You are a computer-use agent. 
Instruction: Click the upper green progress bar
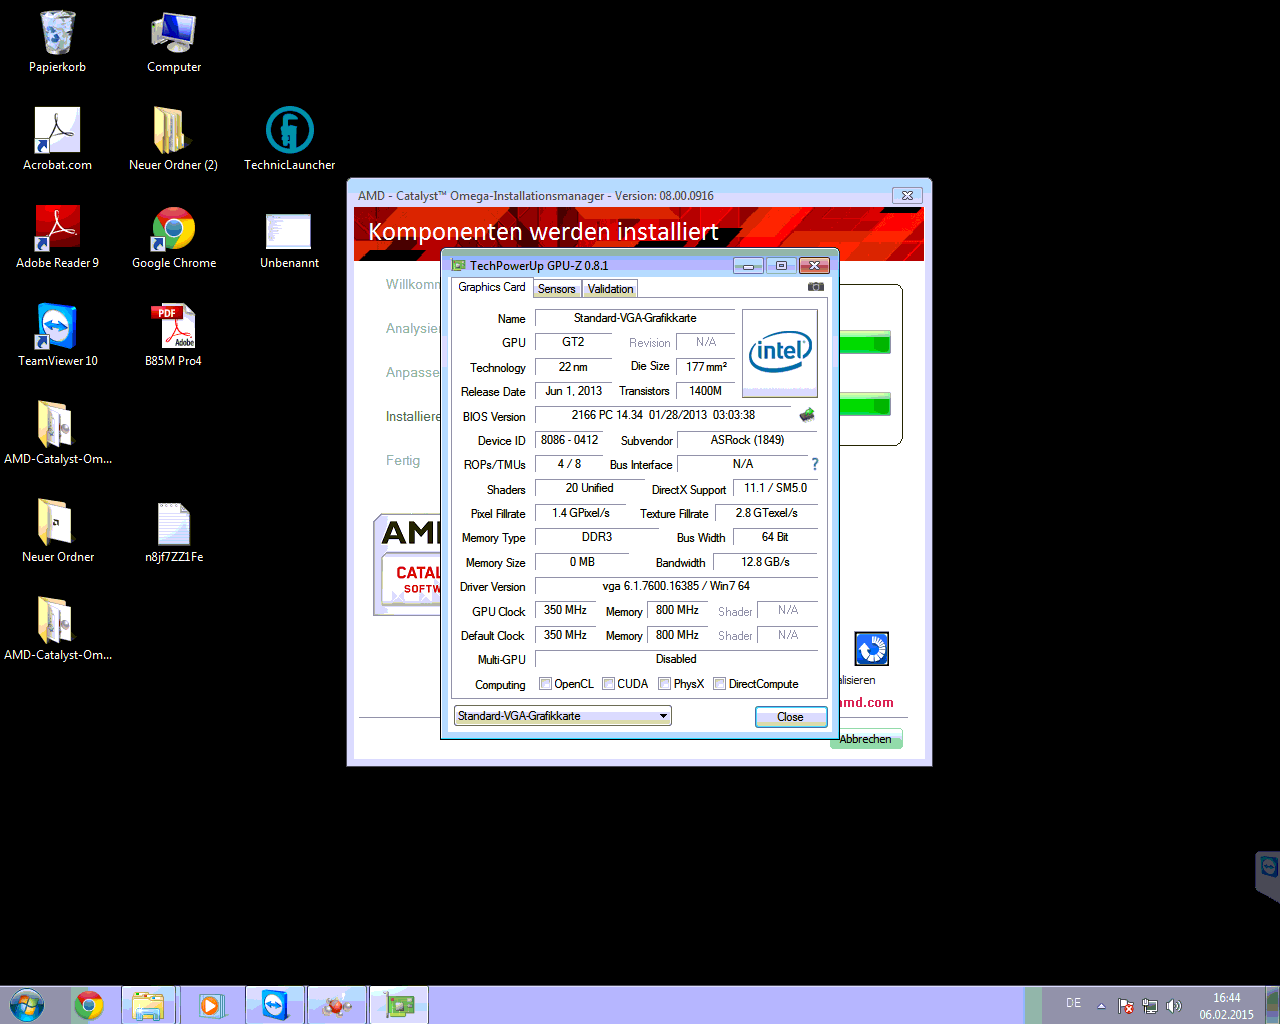(865, 344)
